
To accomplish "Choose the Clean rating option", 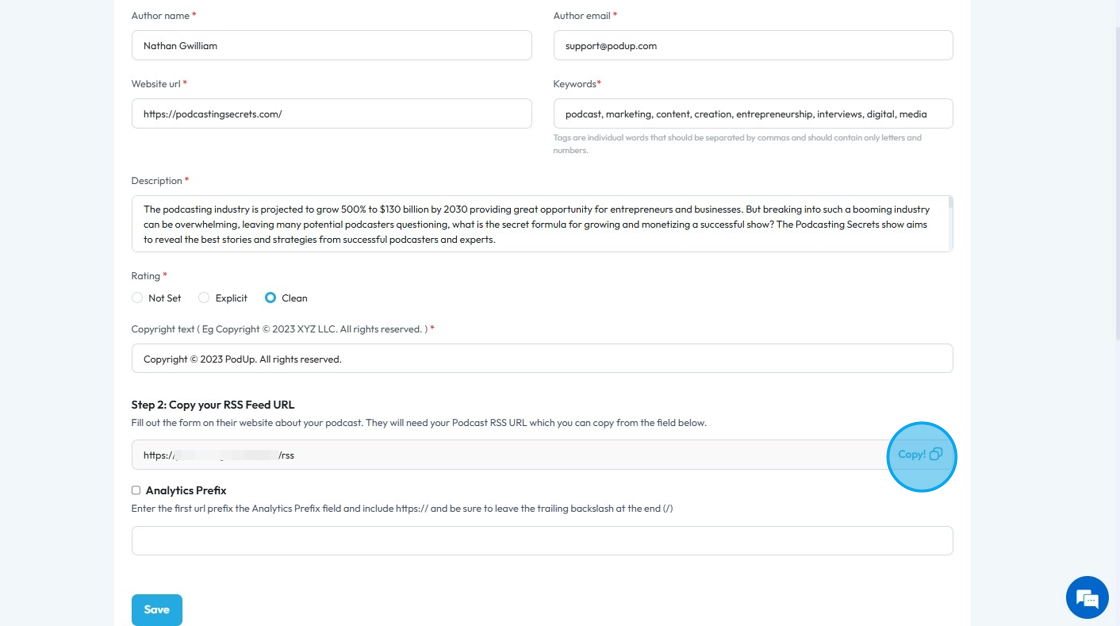I will pos(270,298).
